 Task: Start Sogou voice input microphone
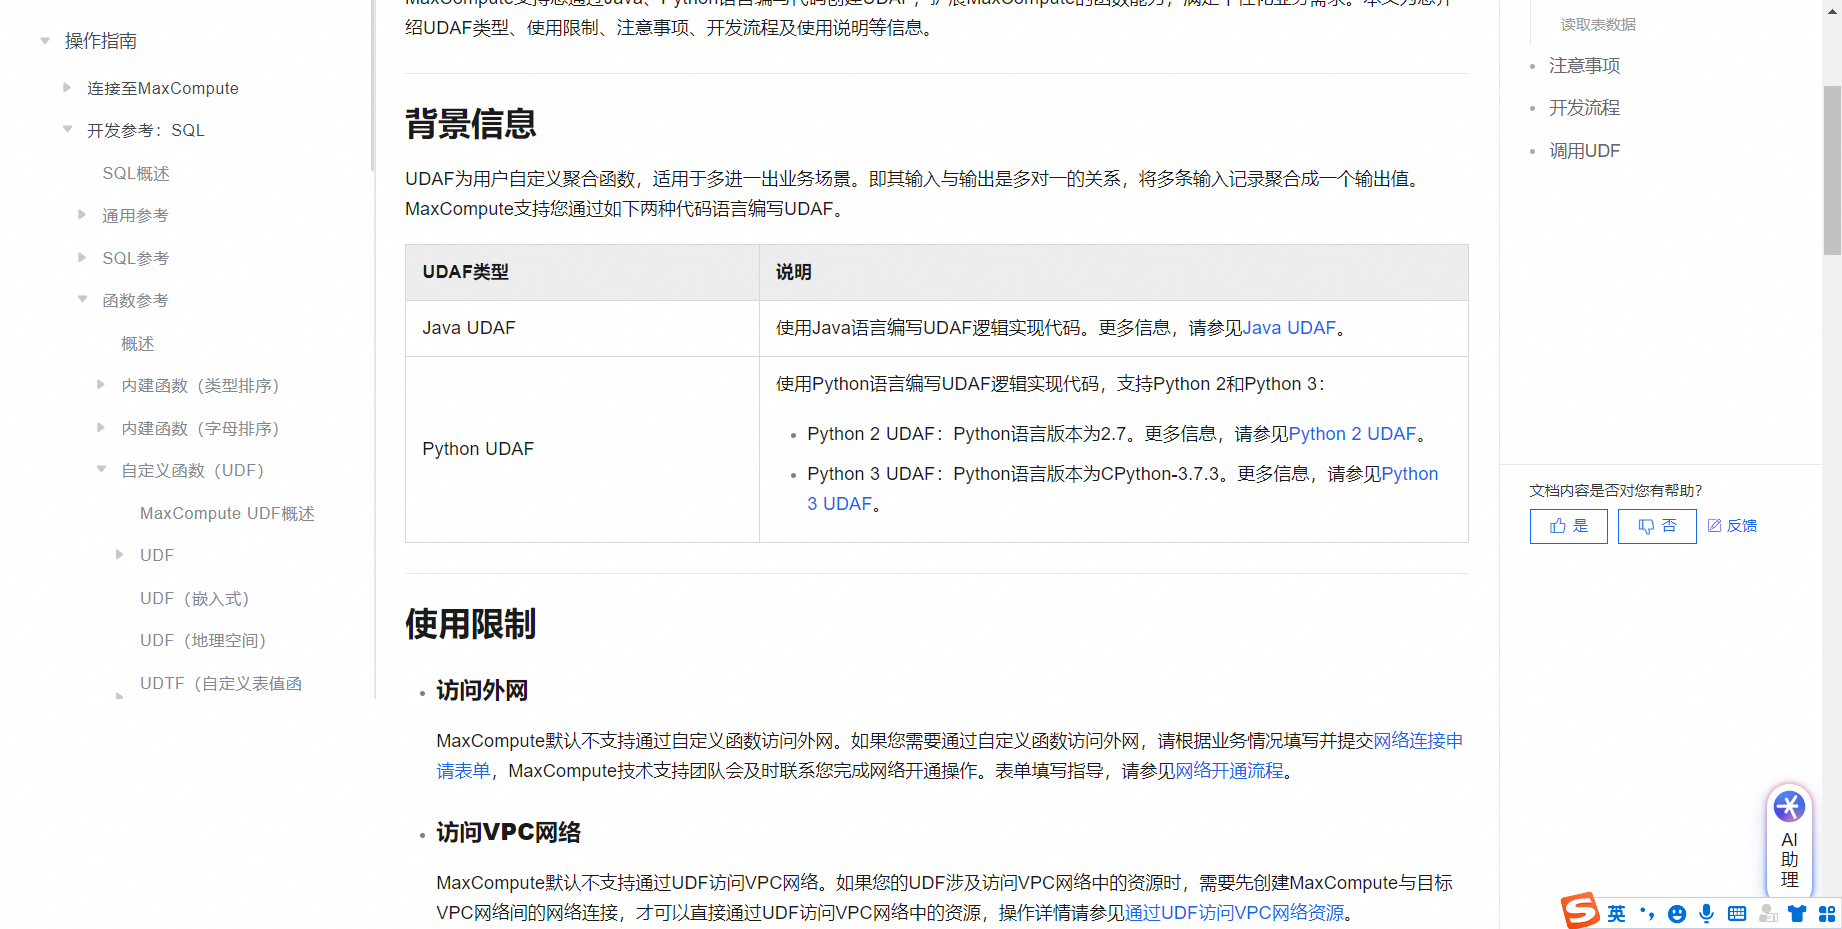tap(1707, 913)
